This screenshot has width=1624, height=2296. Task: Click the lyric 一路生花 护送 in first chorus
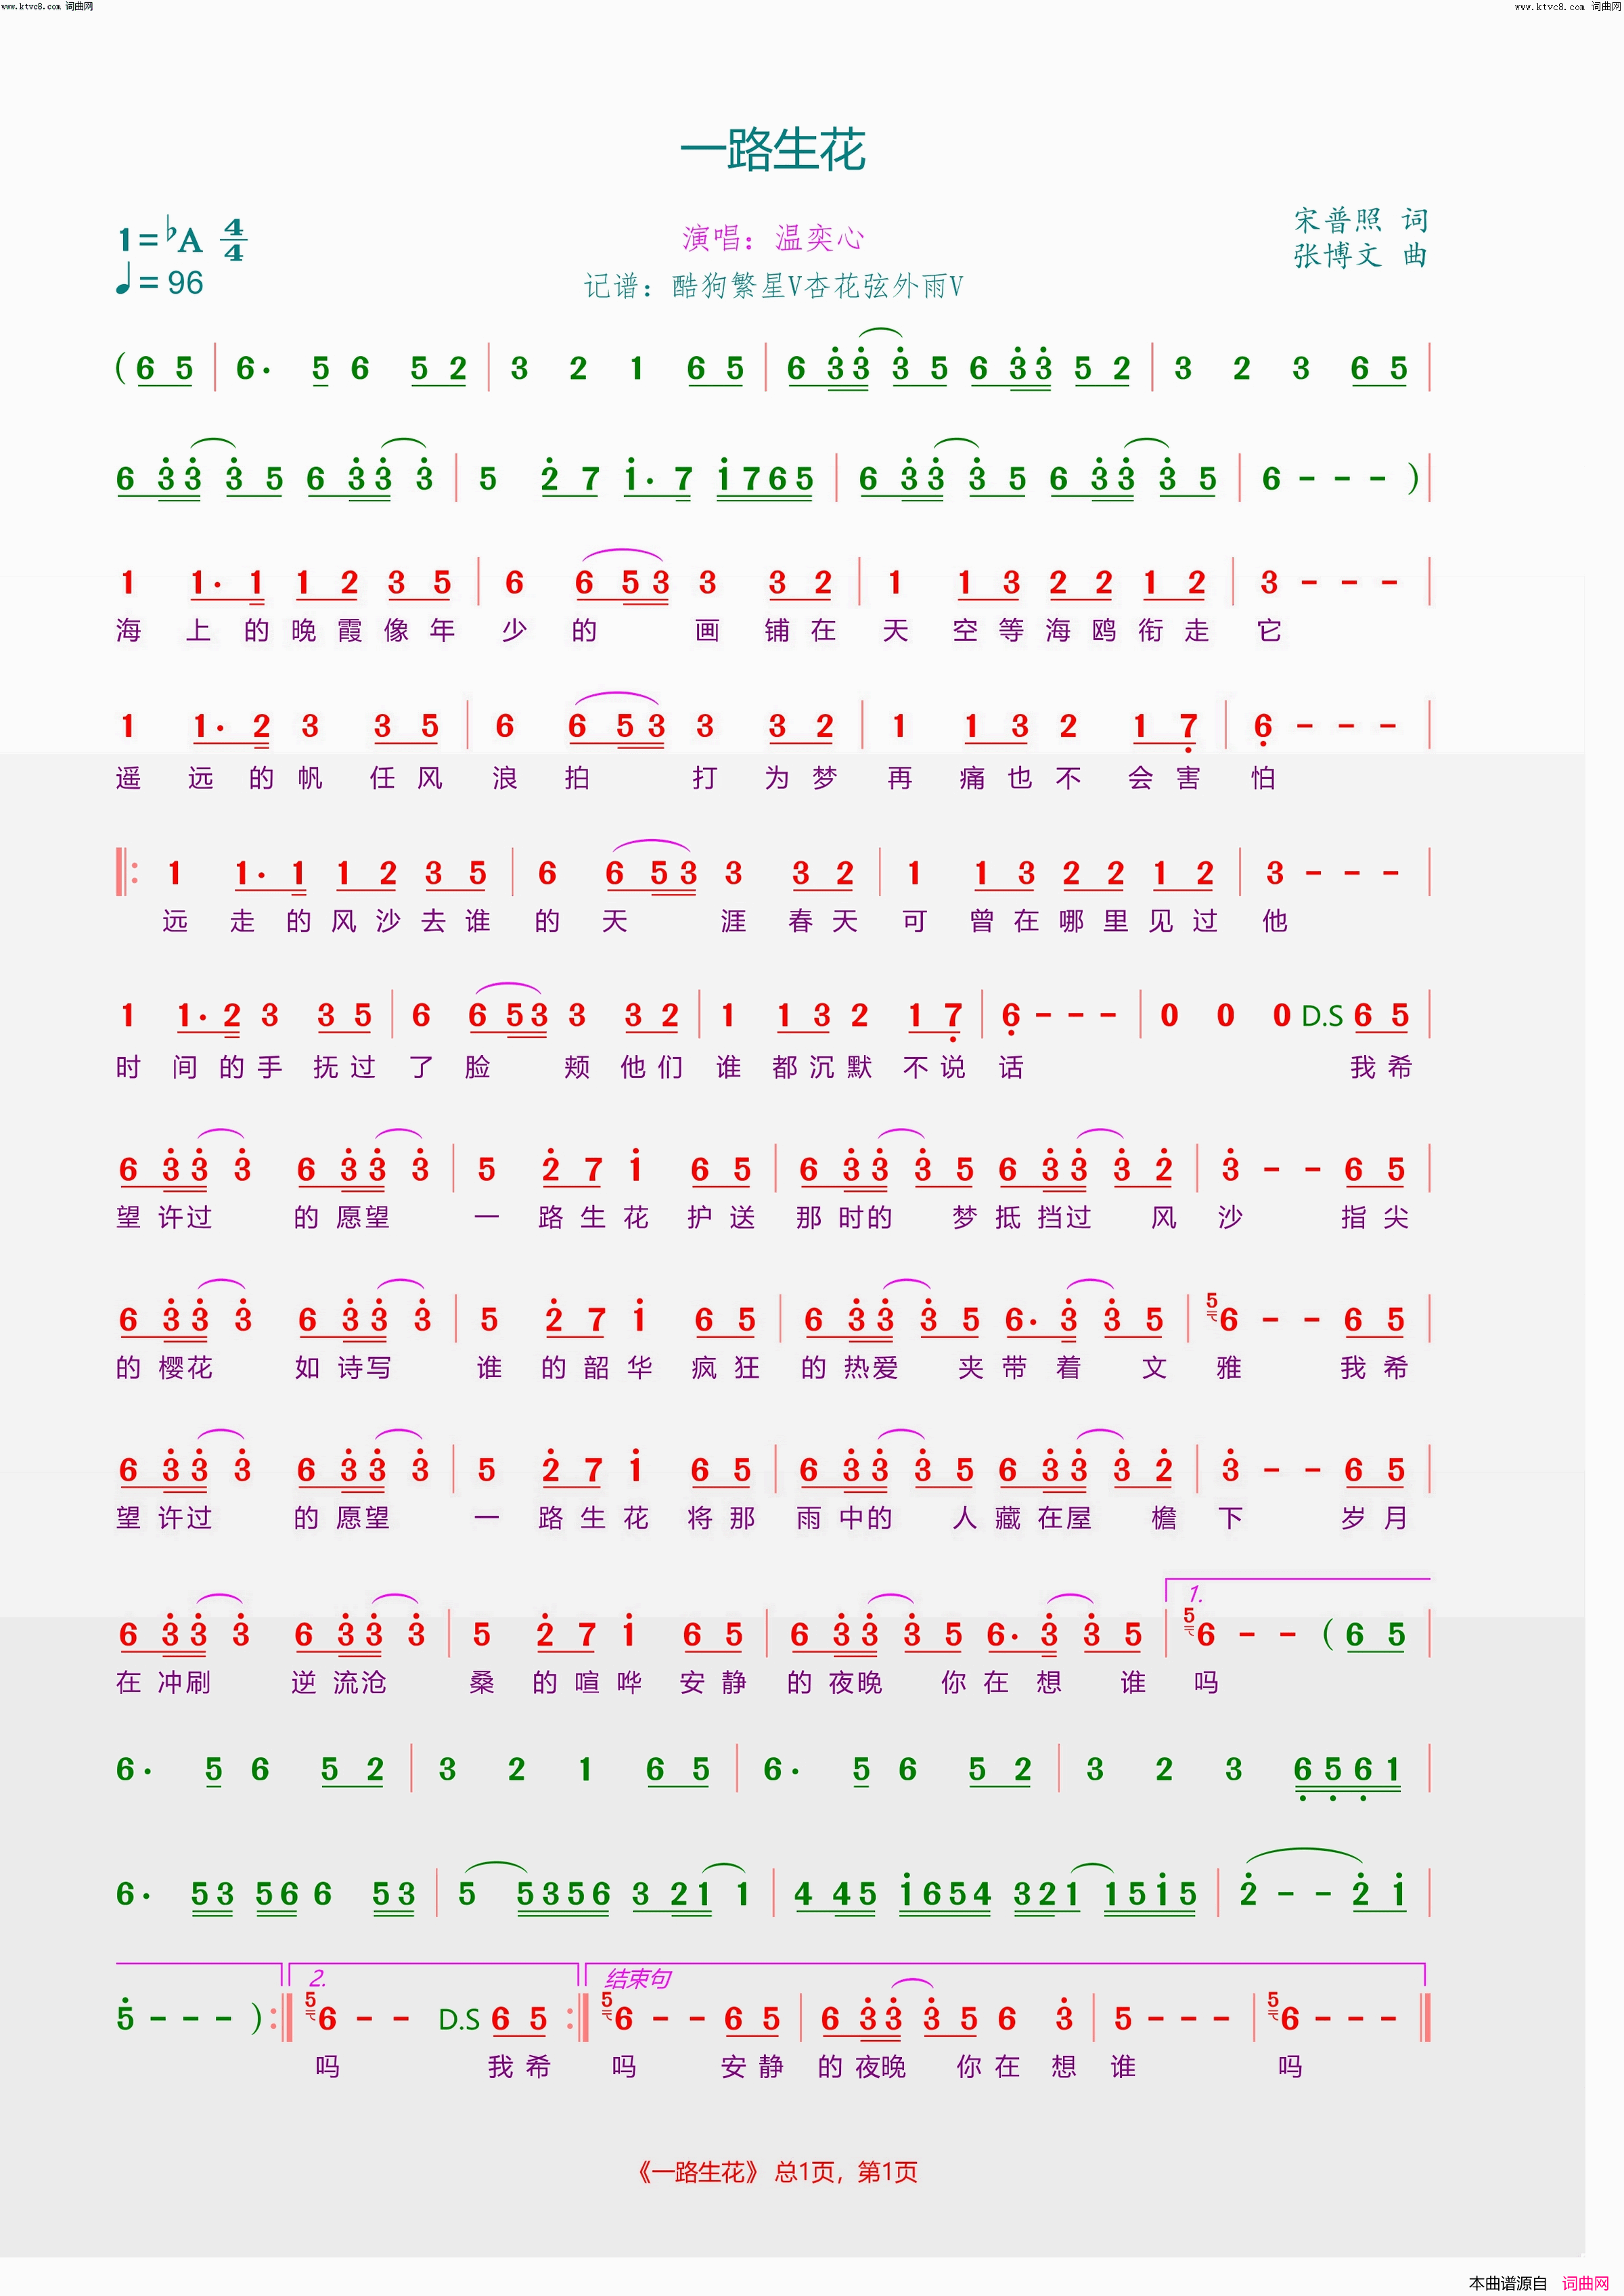615,1218
